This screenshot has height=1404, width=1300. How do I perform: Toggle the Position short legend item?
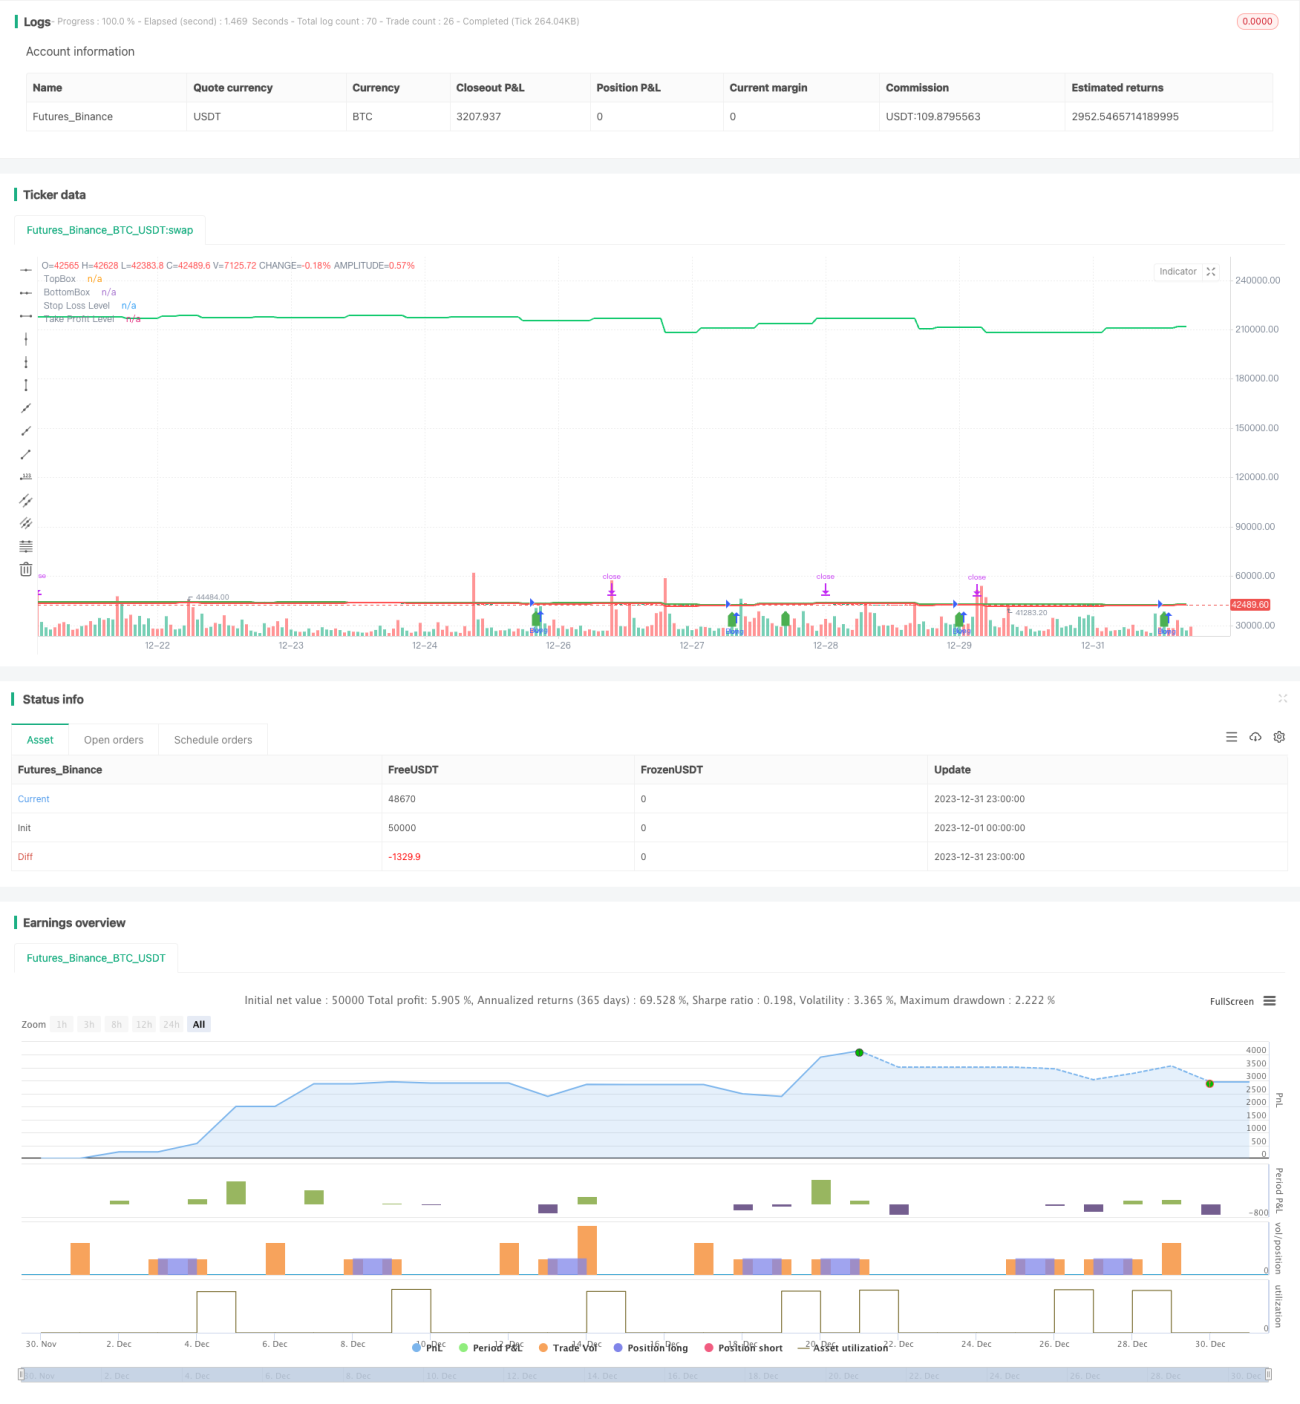click(x=743, y=1348)
